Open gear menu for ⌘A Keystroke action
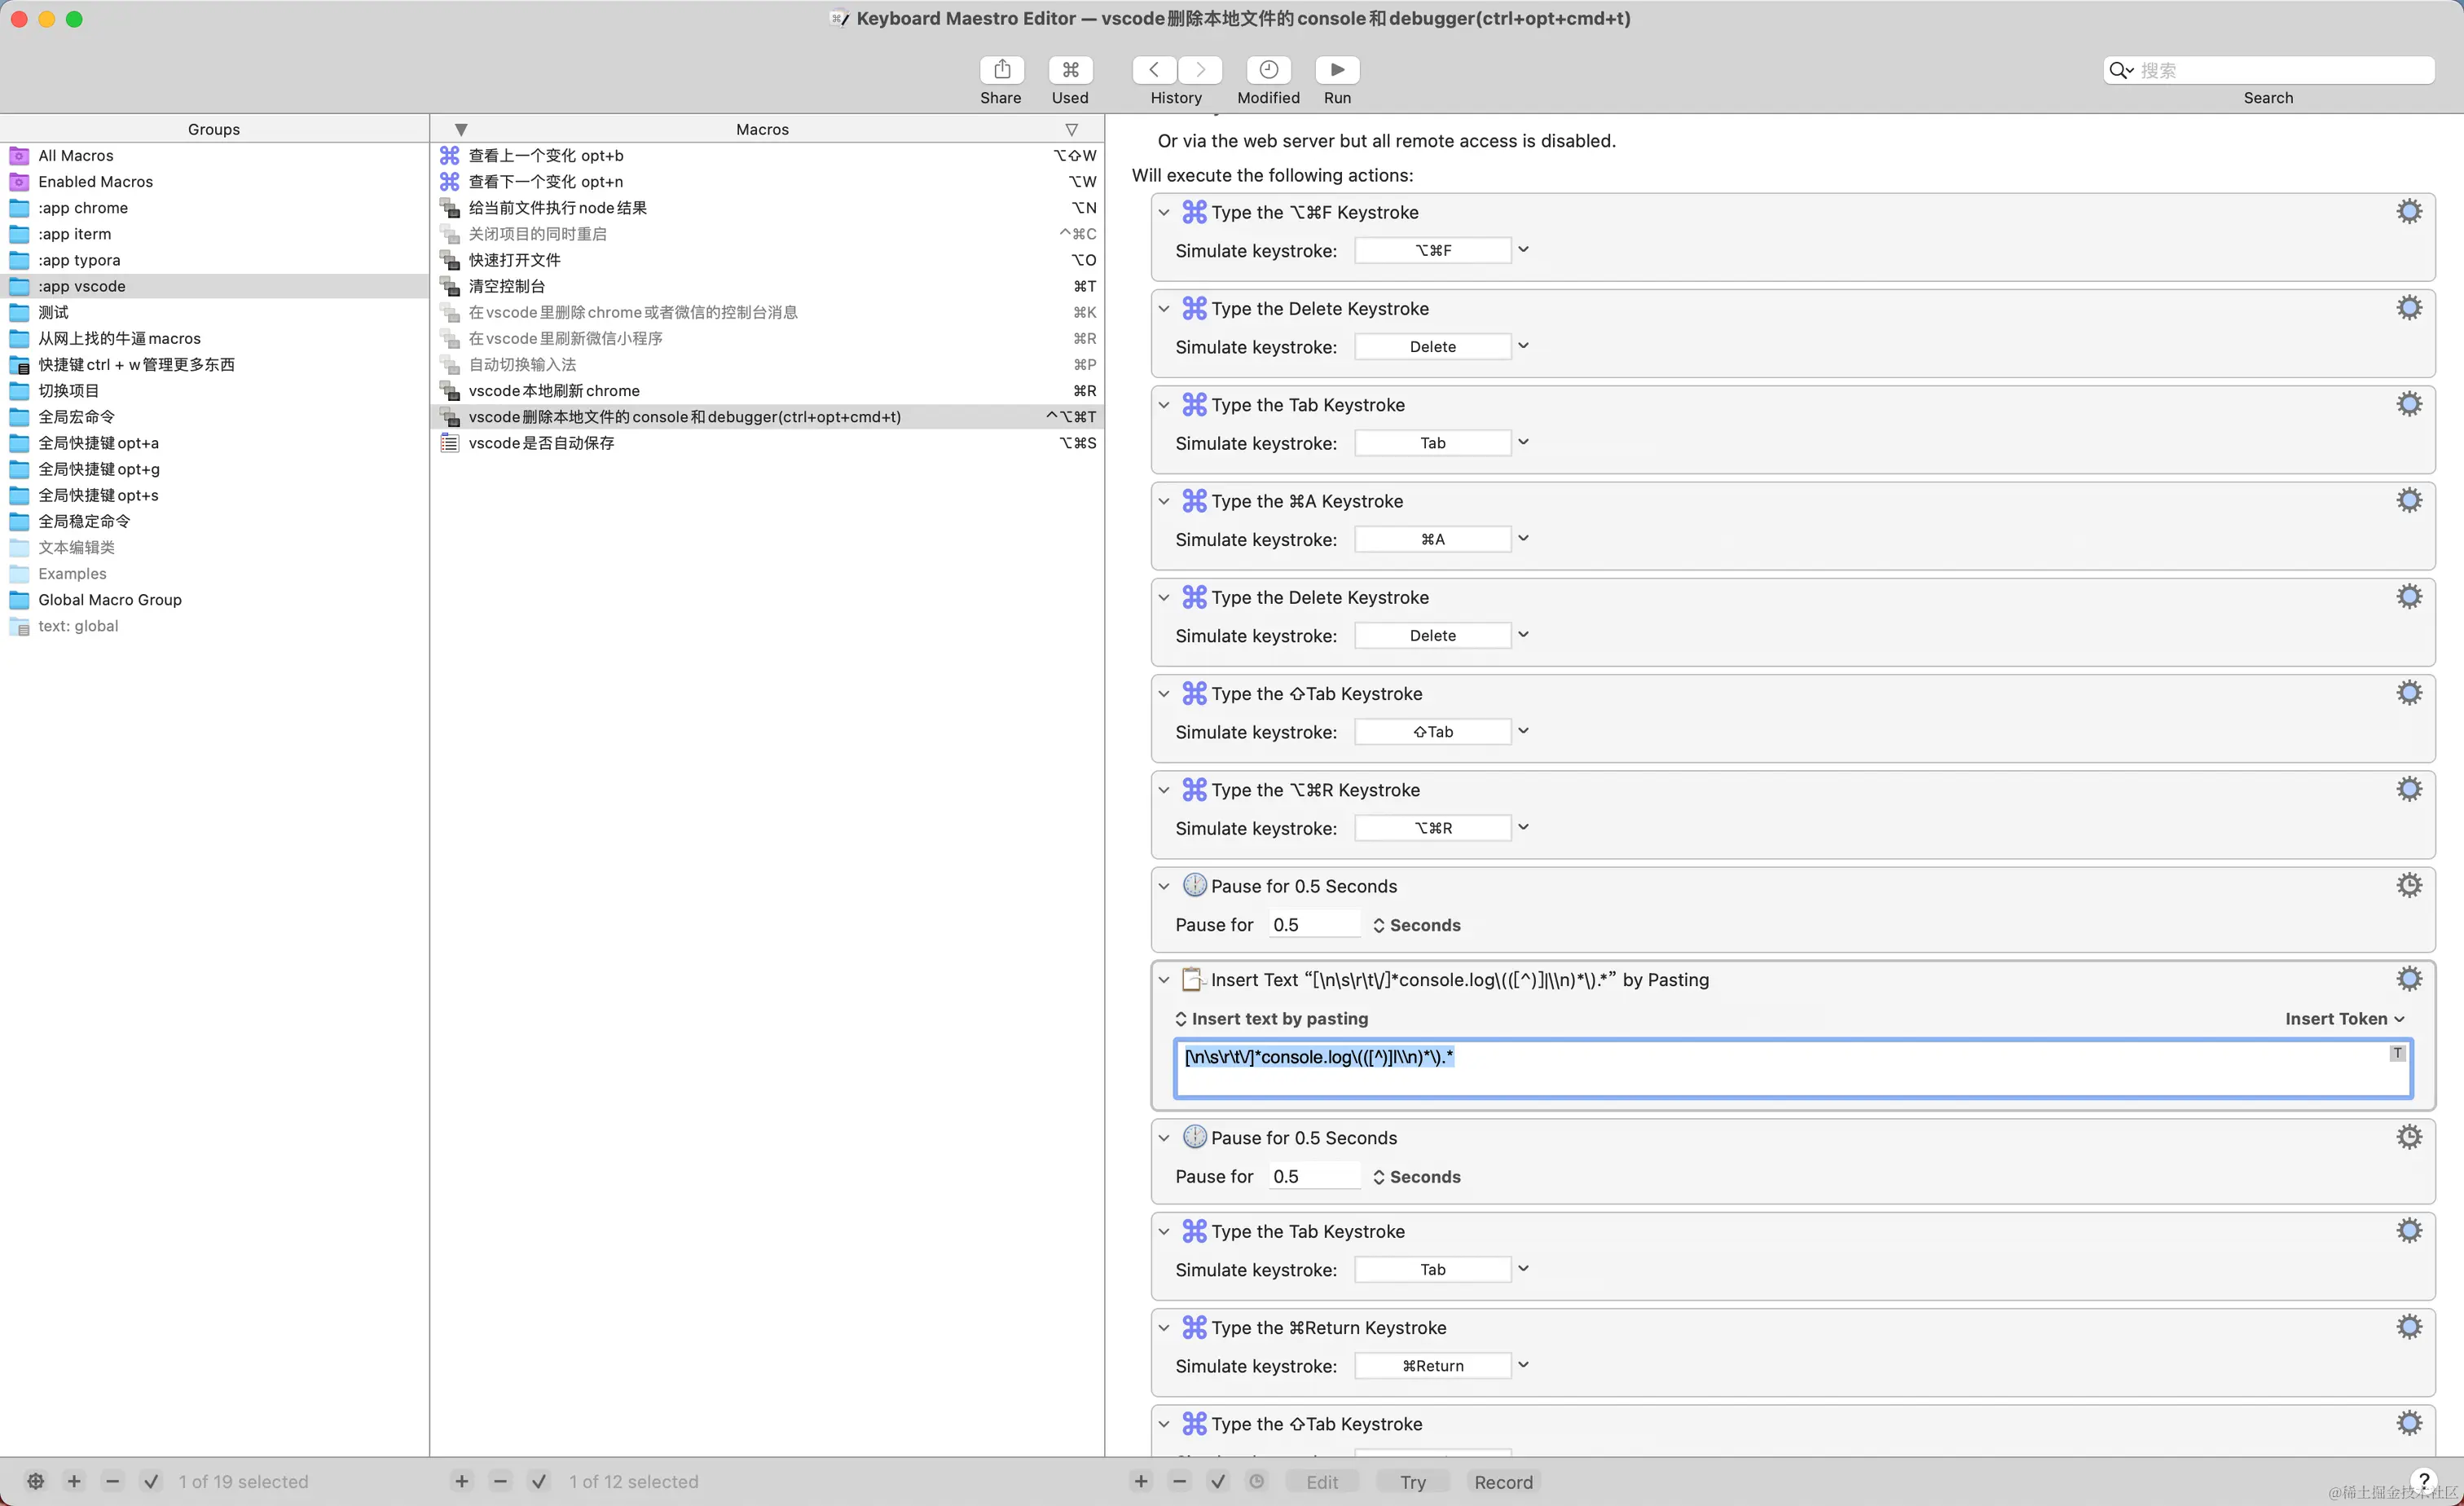2464x1506 pixels. pyautogui.click(x=2409, y=501)
